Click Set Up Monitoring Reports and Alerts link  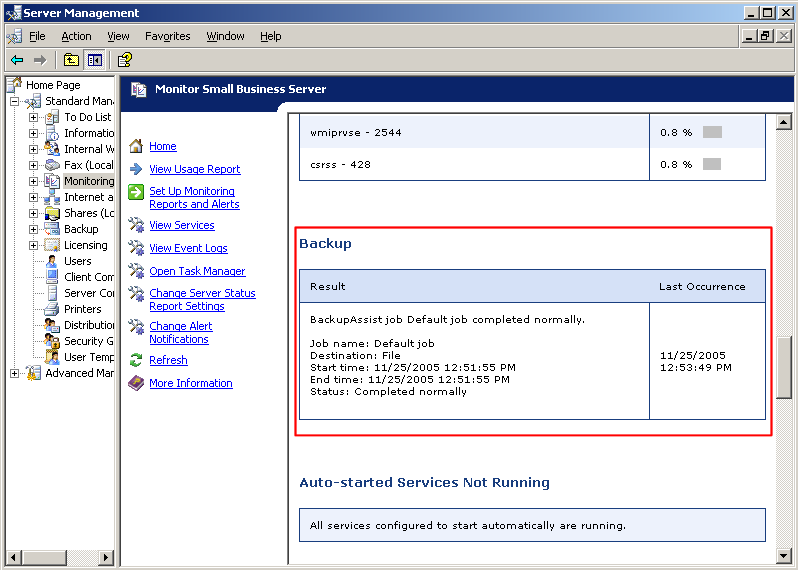pyautogui.click(x=194, y=197)
